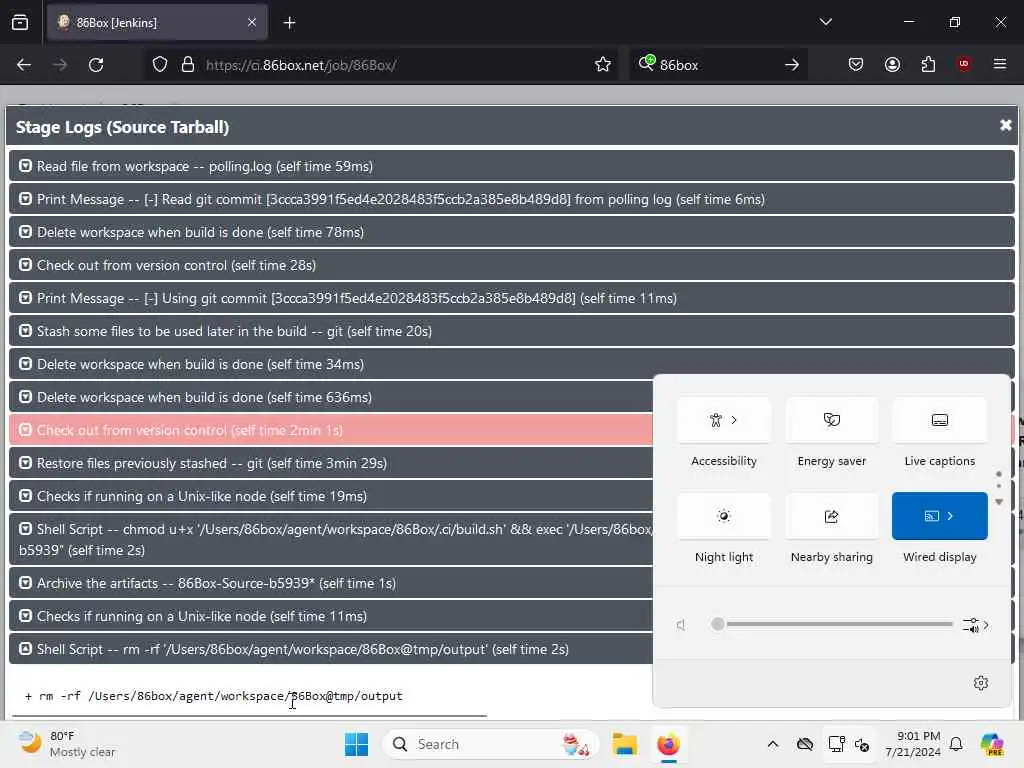Close the 86Box [Jenkins] tab

point(252,22)
